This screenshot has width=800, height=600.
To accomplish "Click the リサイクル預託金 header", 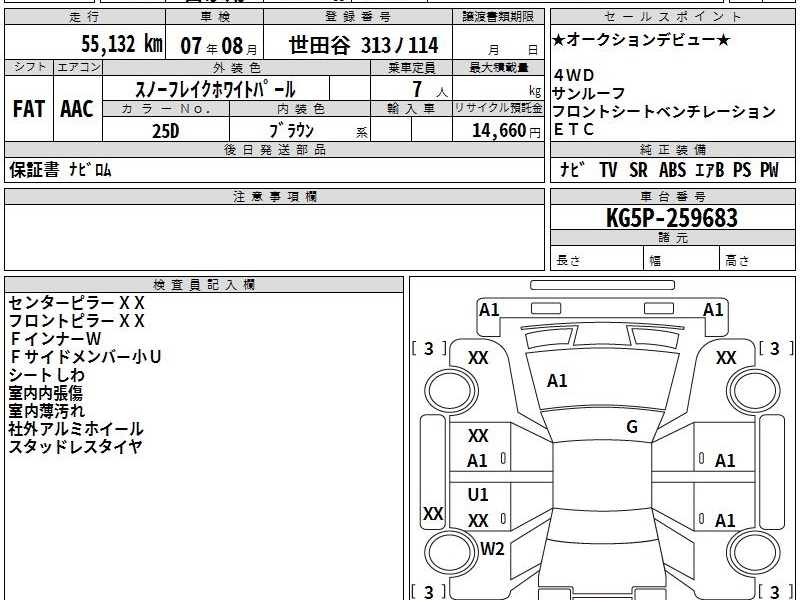I will (x=498, y=108).
